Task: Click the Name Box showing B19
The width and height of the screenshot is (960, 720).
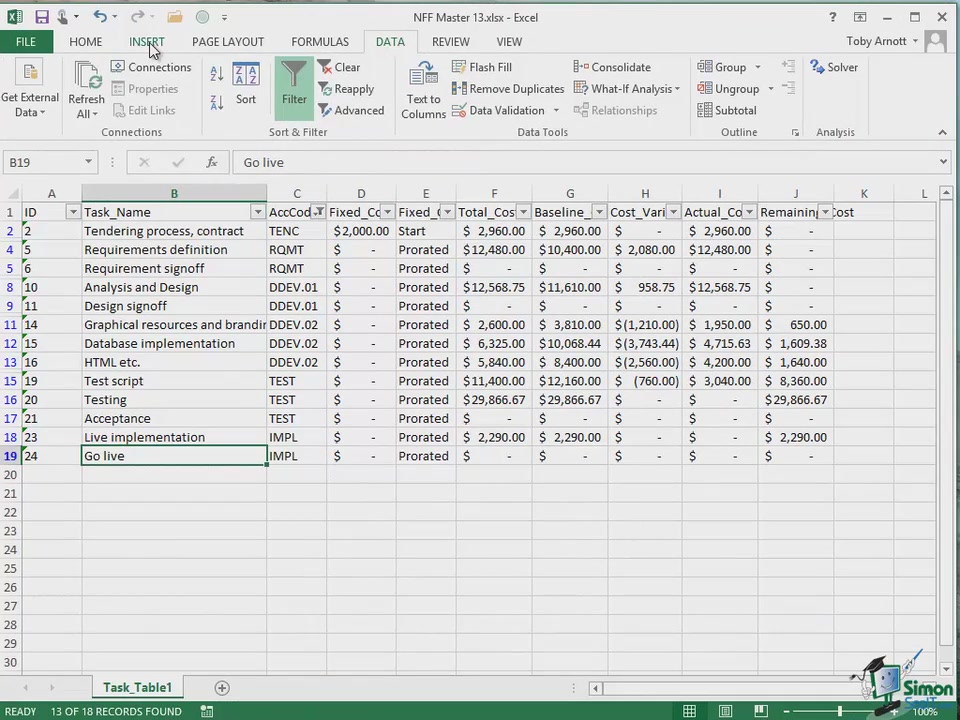Action: (x=42, y=162)
